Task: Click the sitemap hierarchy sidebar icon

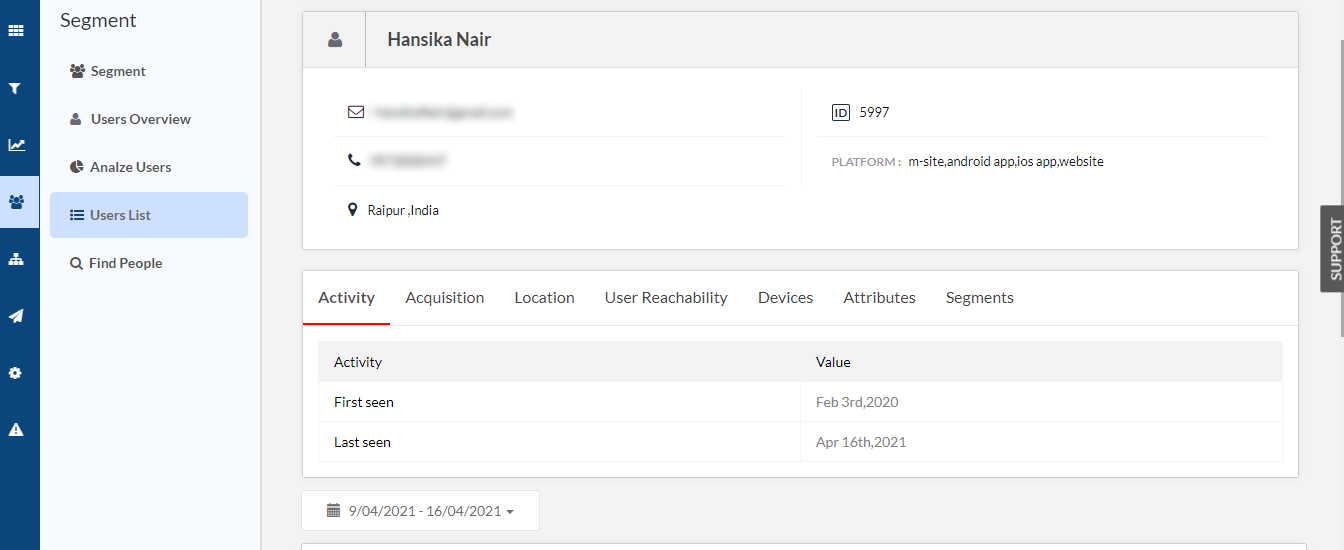Action: pos(16,259)
